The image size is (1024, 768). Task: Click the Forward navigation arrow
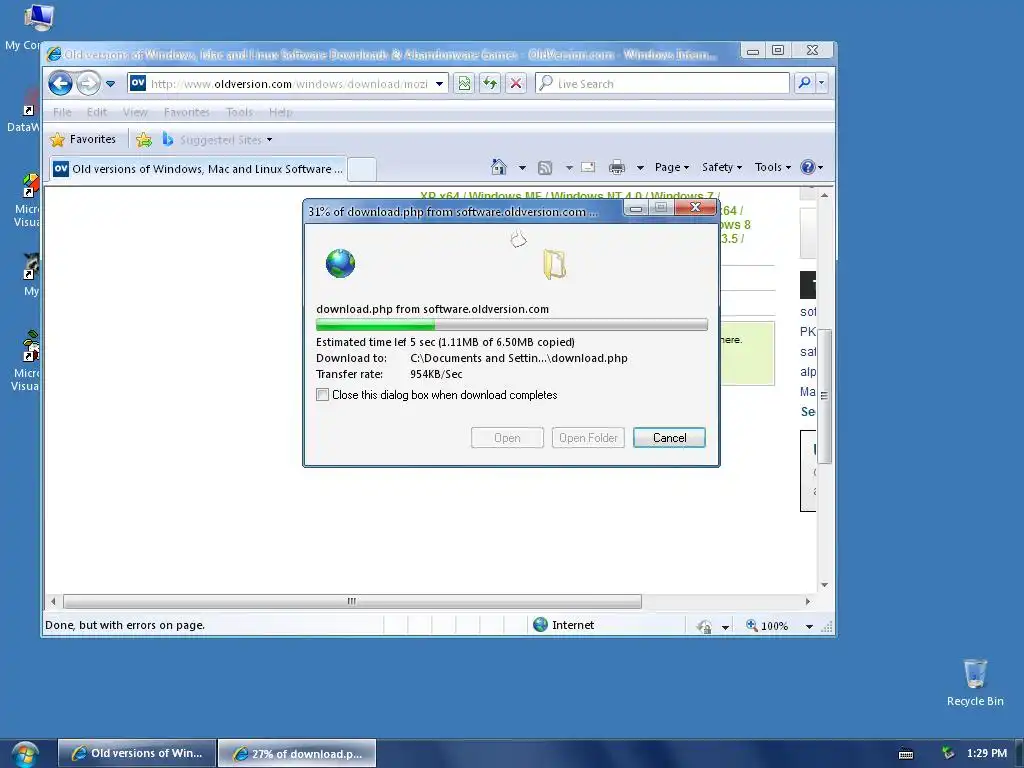[x=88, y=84]
